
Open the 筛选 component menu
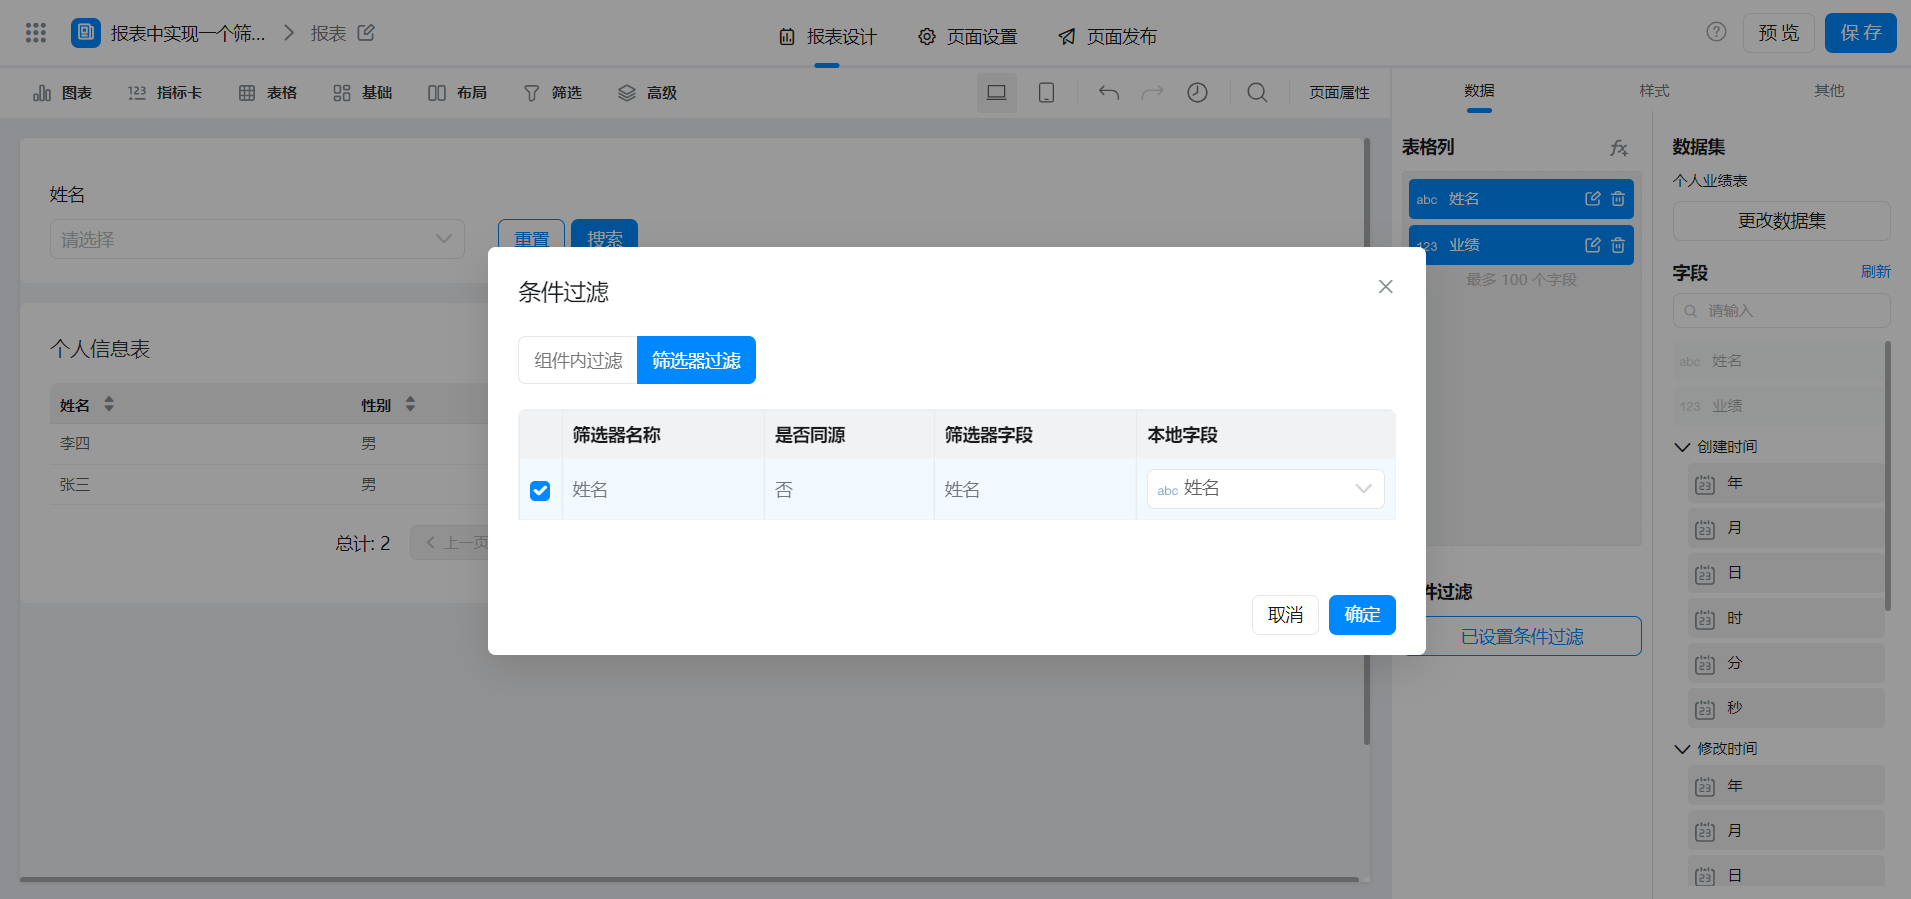(x=552, y=93)
